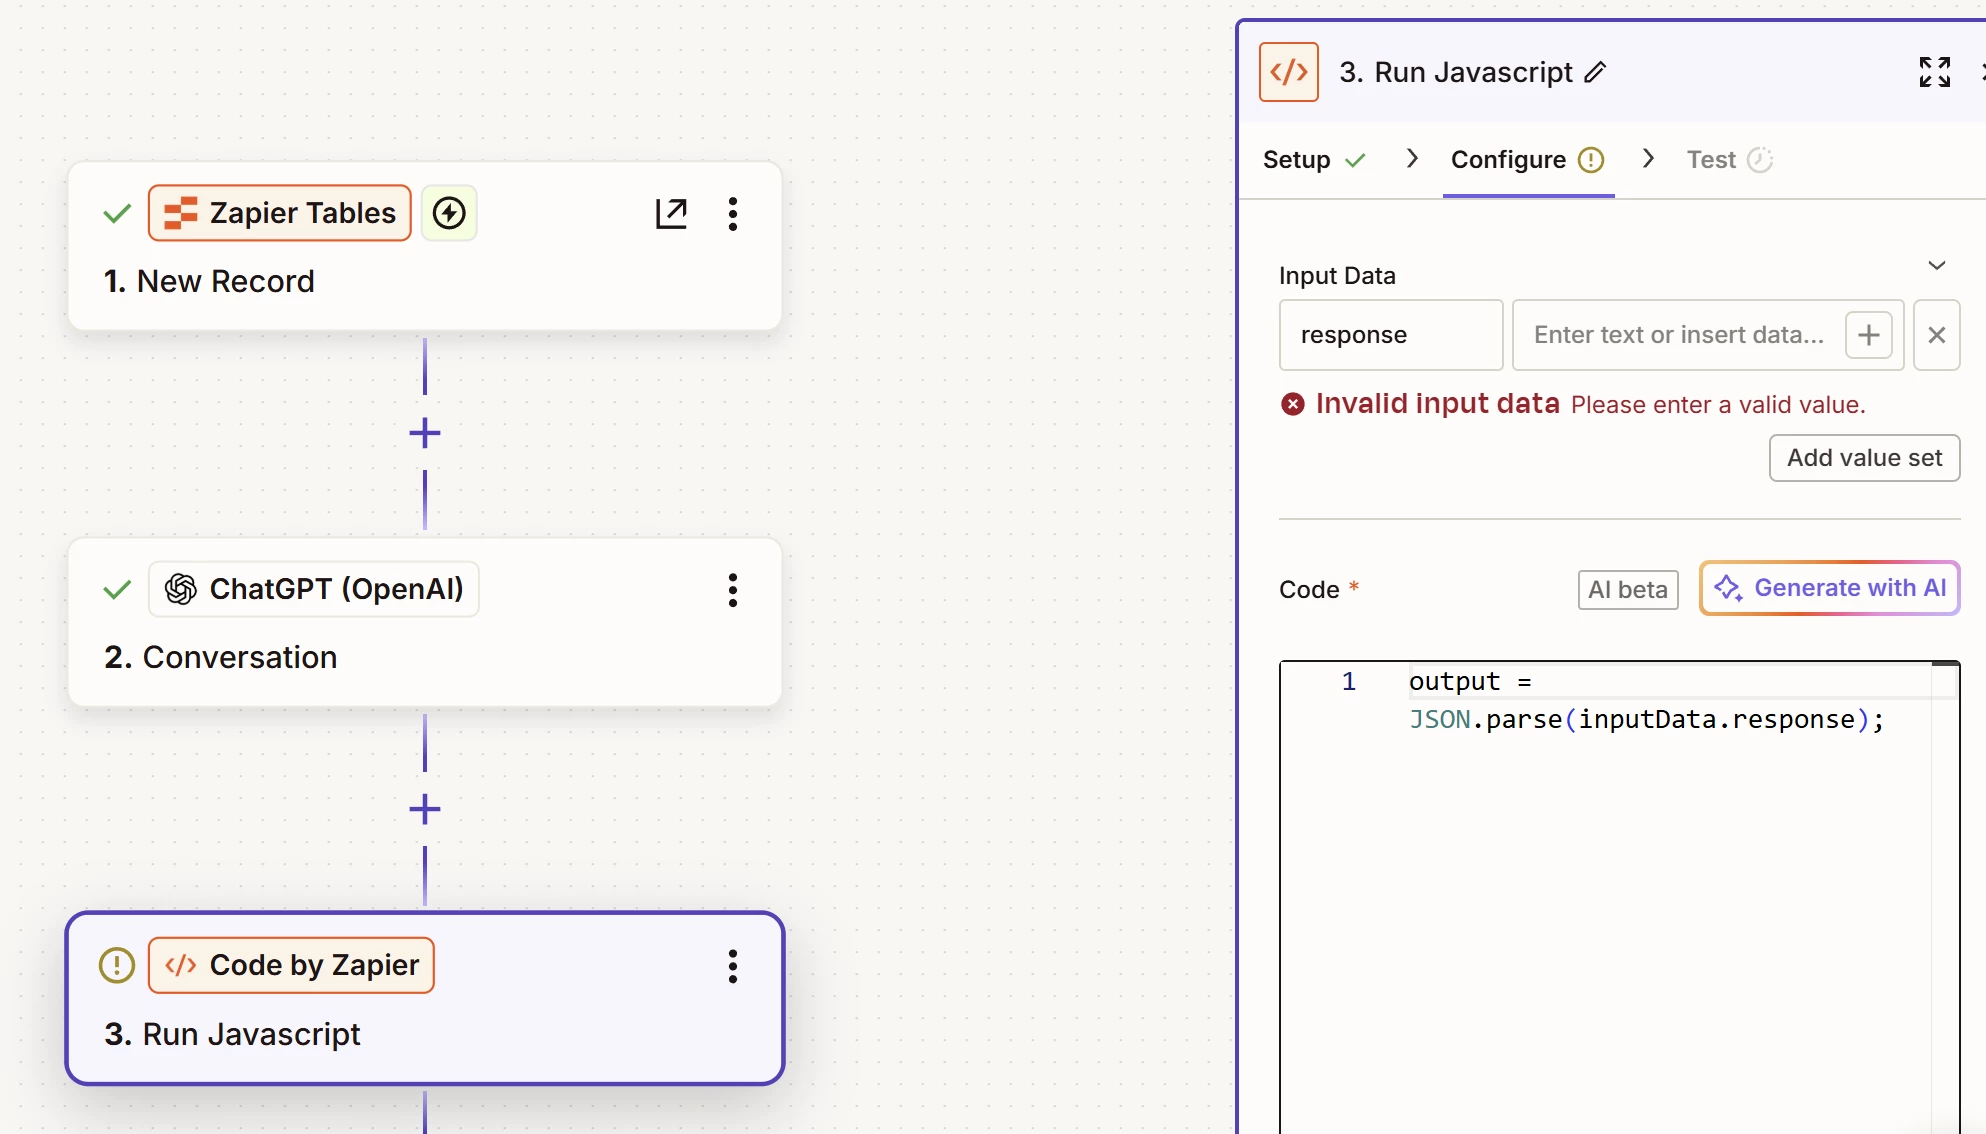Rename step using the pencil edit icon
Viewport: 1986px width, 1134px height.
[1596, 72]
